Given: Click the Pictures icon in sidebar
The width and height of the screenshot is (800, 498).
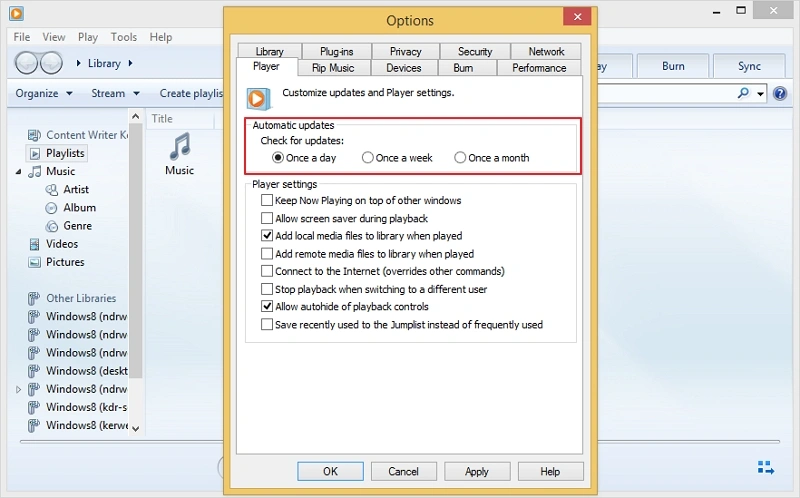Looking at the screenshot, I should pos(34,262).
